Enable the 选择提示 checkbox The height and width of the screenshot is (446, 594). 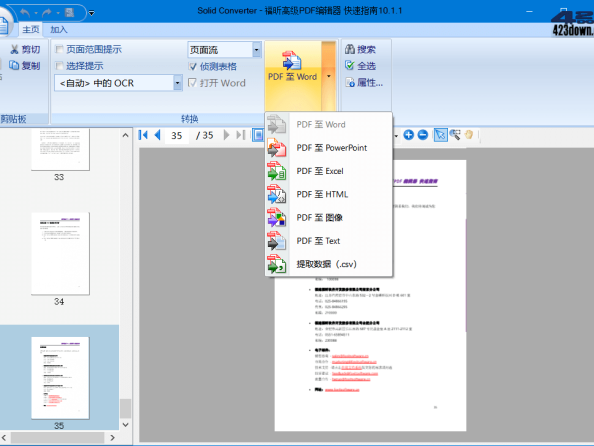(x=59, y=66)
